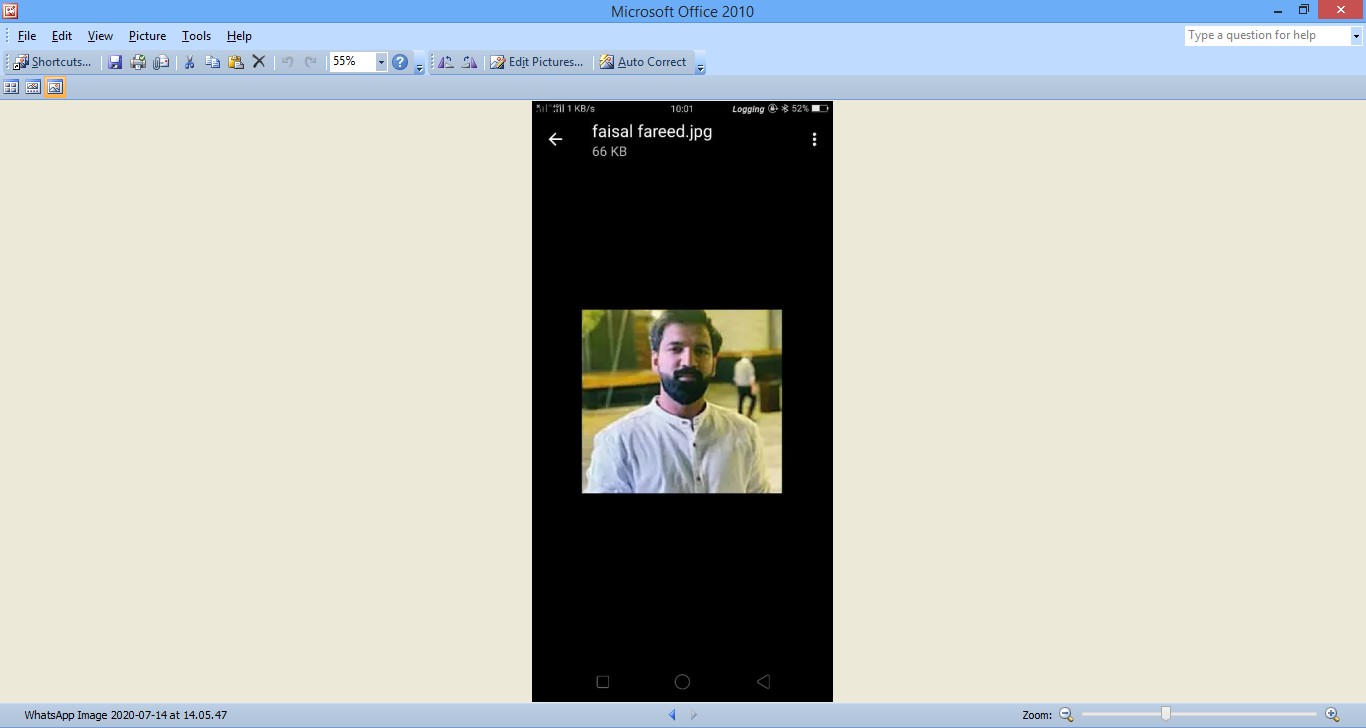
Task: Click the zoom in magnifier icon
Action: [1332, 714]
